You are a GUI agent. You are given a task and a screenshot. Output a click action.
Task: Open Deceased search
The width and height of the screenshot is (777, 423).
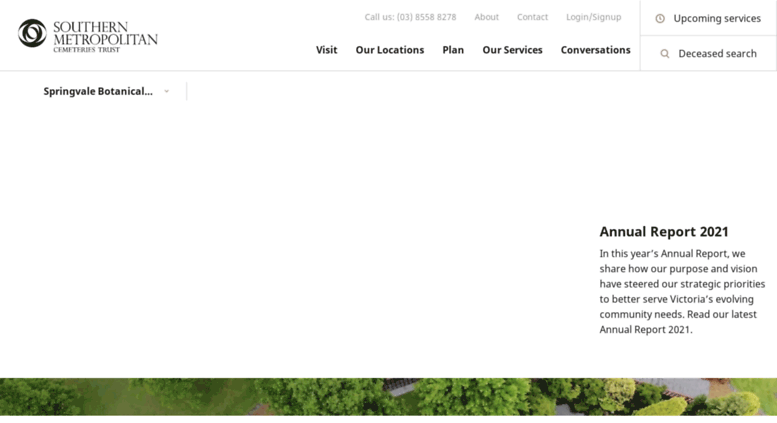tap(708, 53)
